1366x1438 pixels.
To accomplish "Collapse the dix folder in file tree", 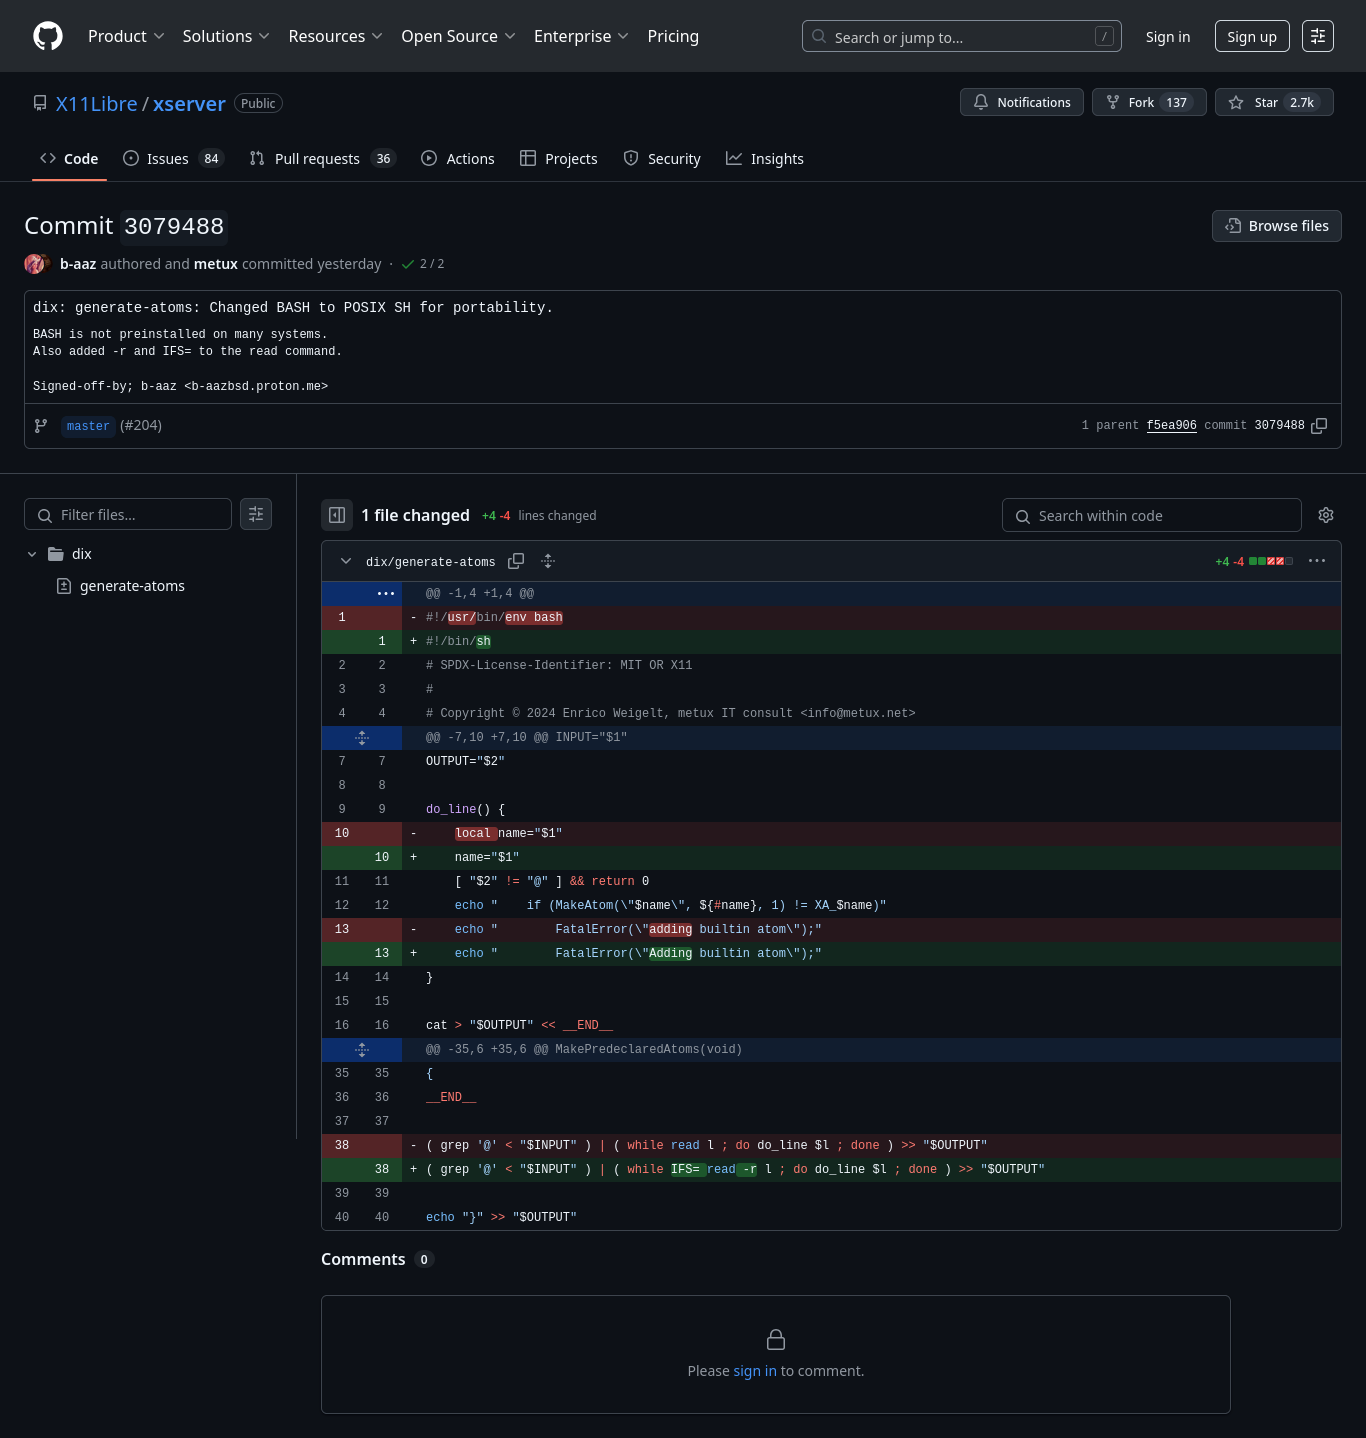I will pyautogui.click(x=32, y=554).
